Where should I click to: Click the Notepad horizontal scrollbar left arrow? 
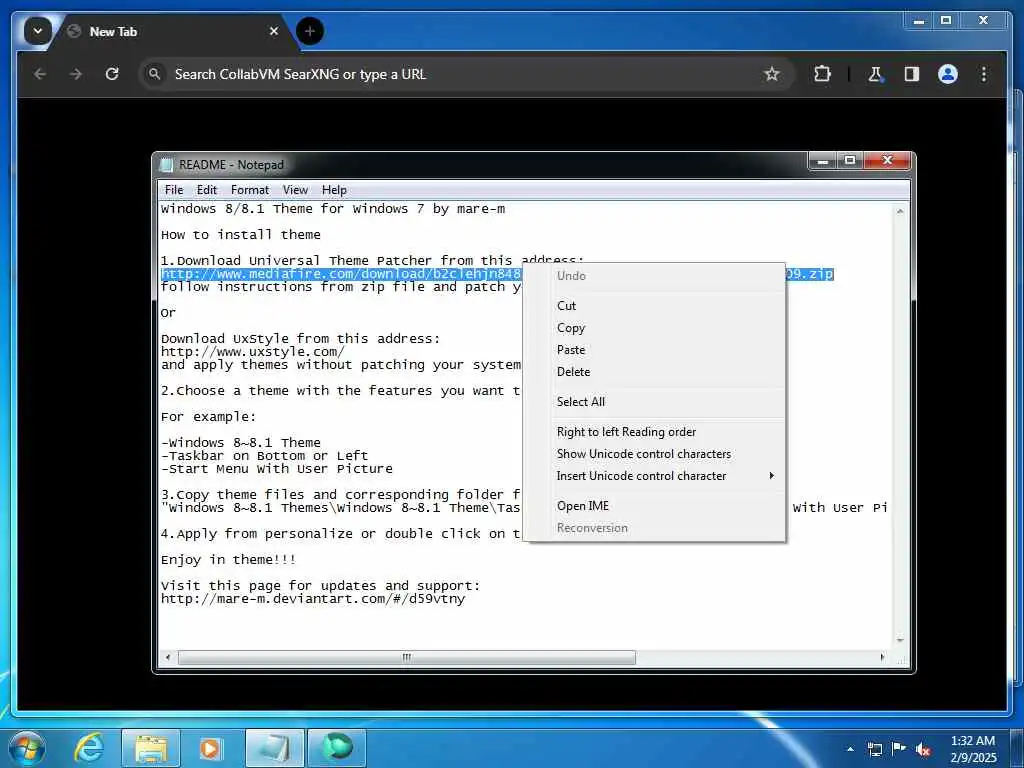pyautogui.click(x=168, y=657)
